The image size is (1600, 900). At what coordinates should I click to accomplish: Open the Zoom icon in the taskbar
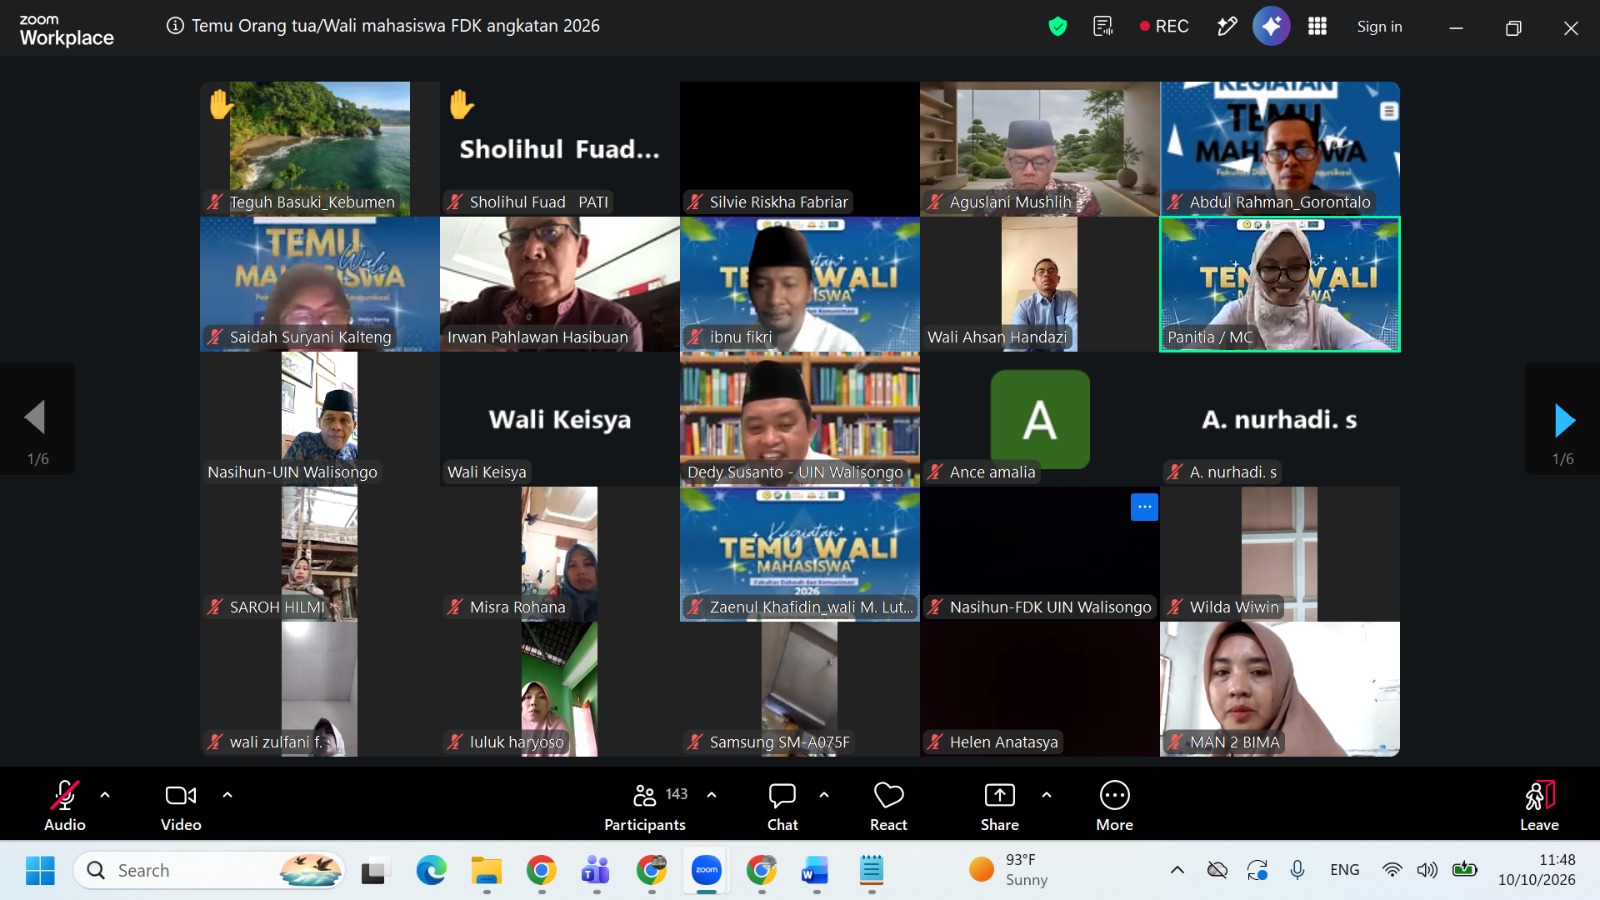point(706,870)
